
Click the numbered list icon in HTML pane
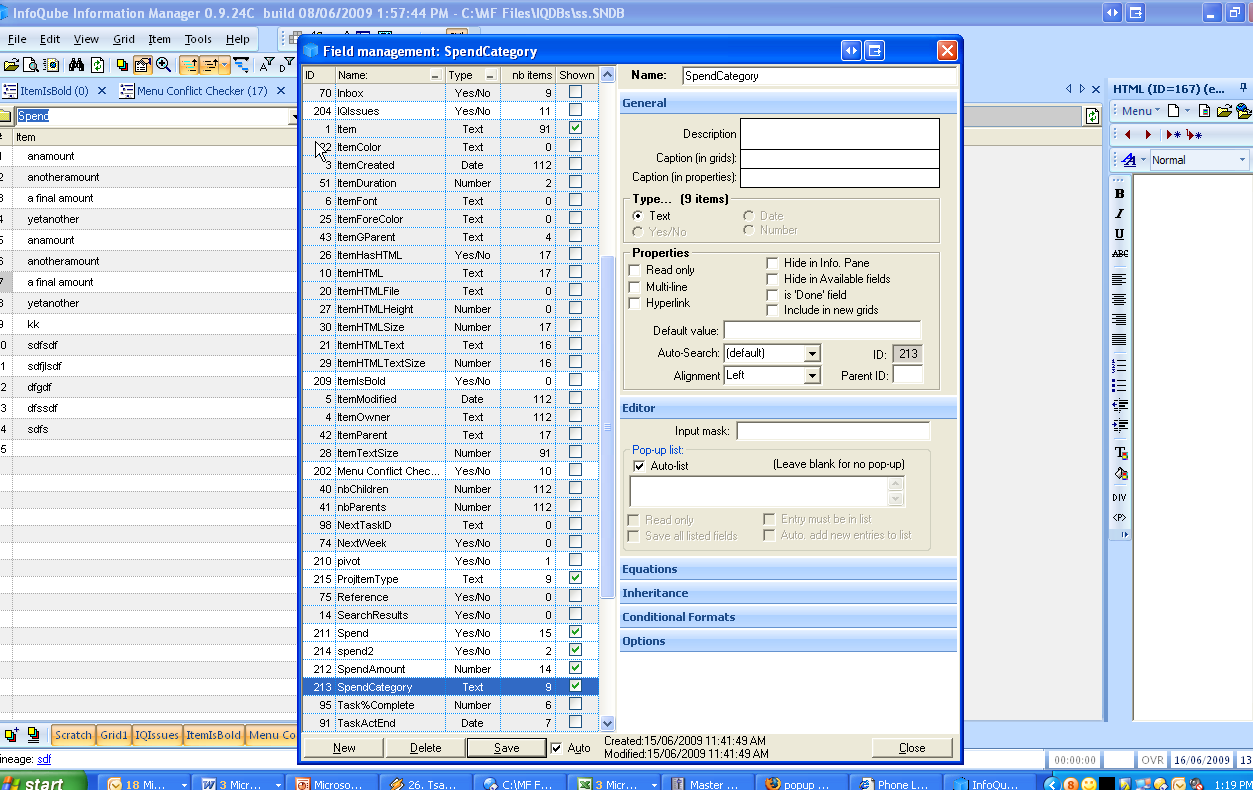pyautogui.click(x=1119, y=366)
